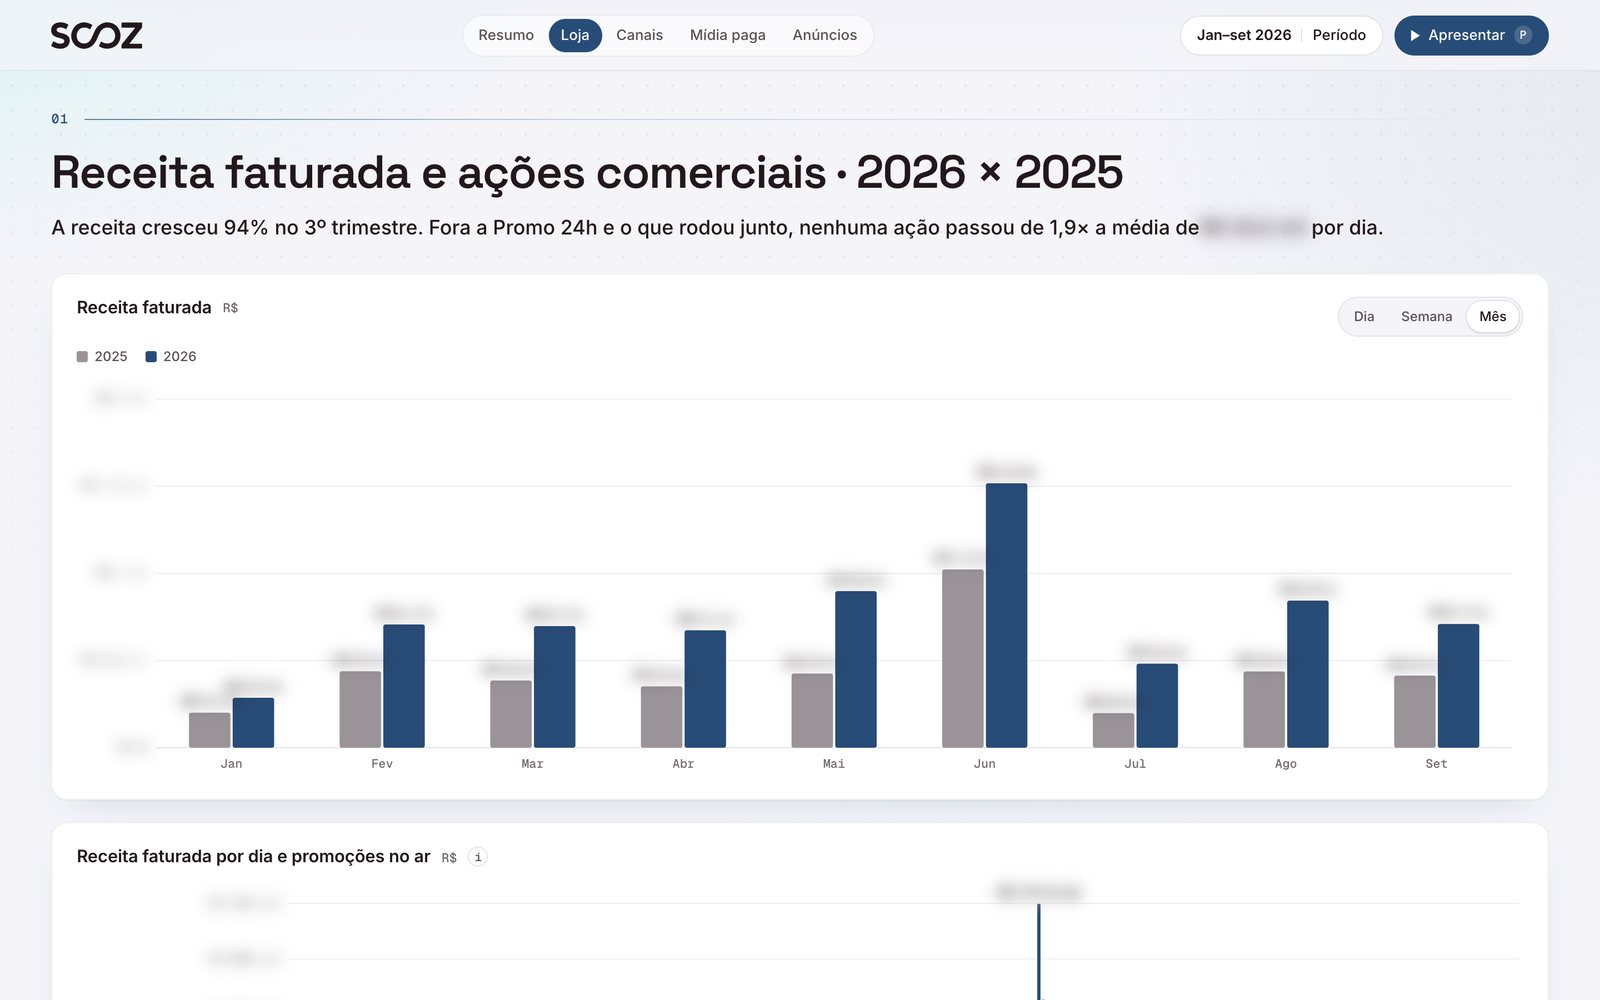Image resolution: width=1600 pixels, height=1000 pixels.
Task: Toggle the 2026 legend series
Action: pyautogui.click(x=171, y=357)
